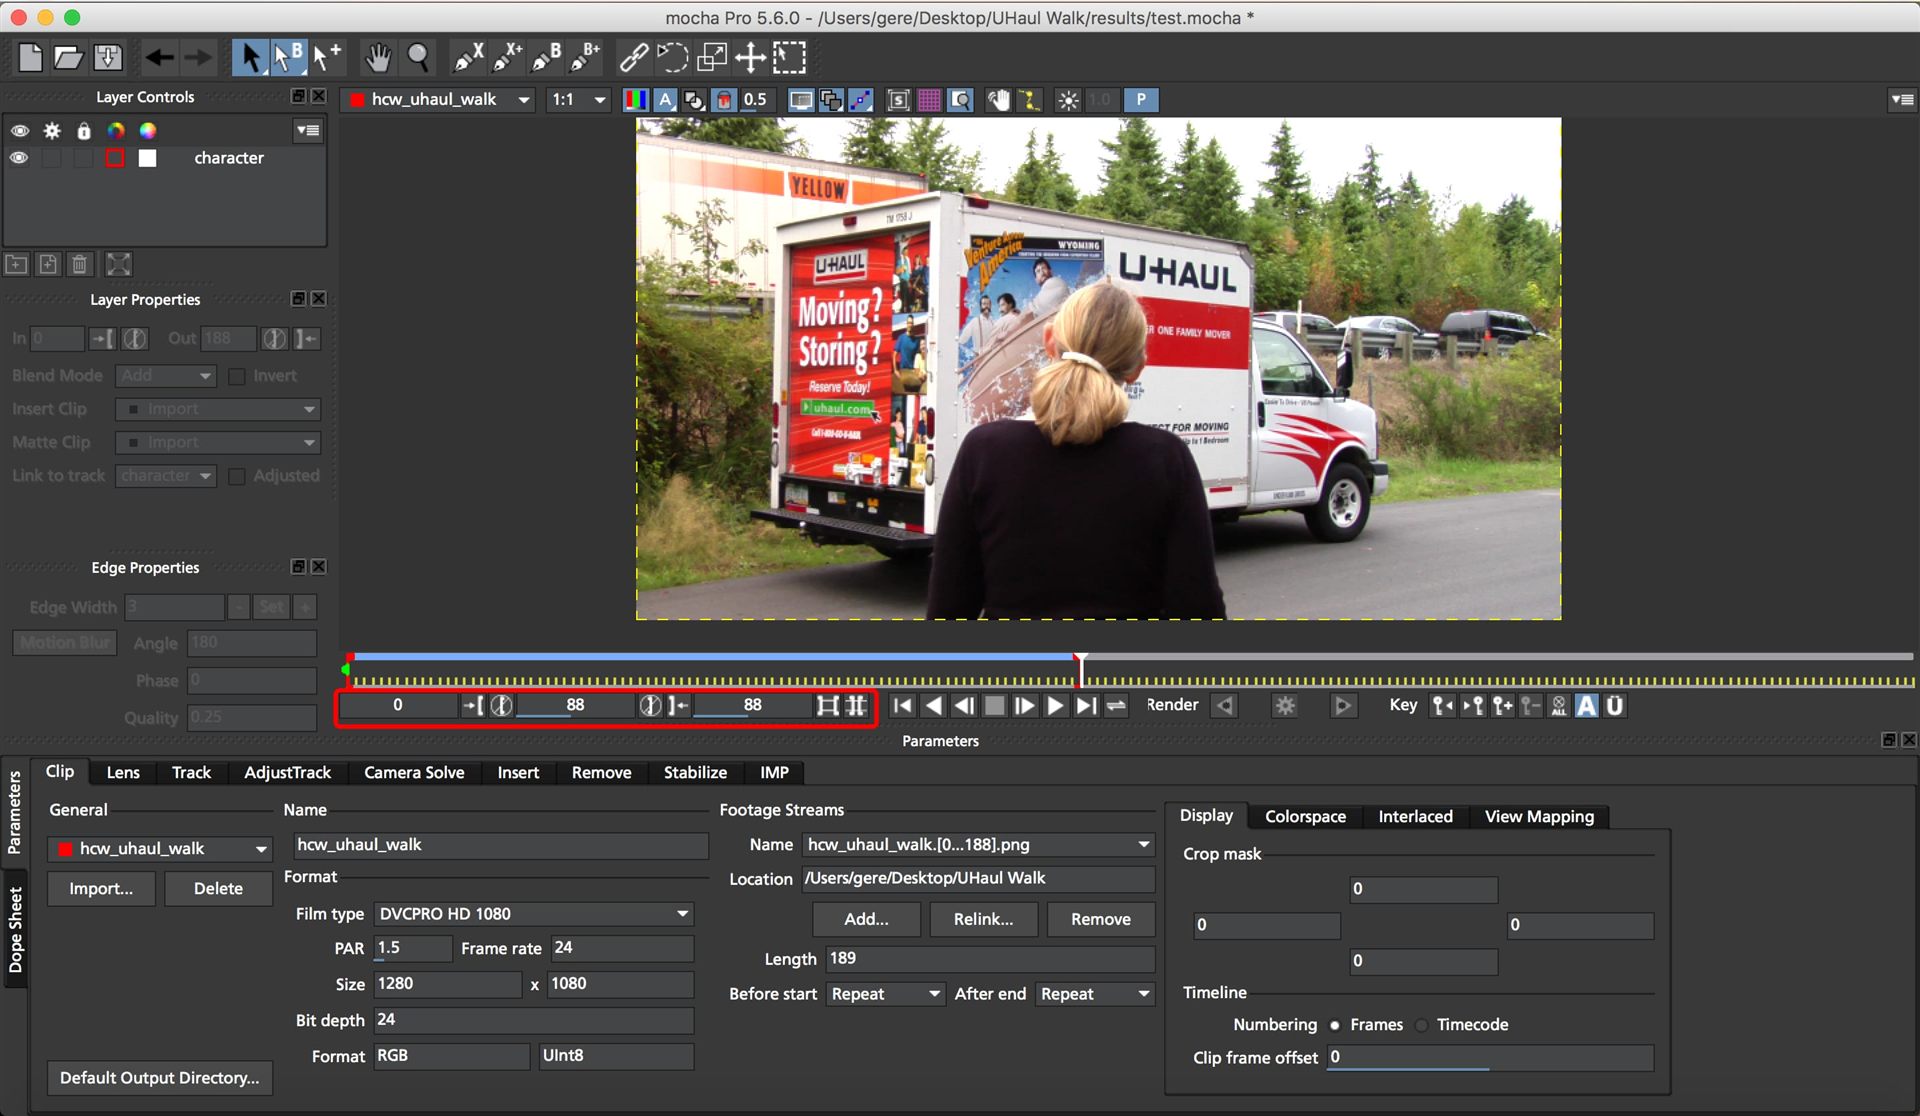Open the Film type DVCPRO HD dropdown
1920x1116 pixels.
[x=534, y=914]
